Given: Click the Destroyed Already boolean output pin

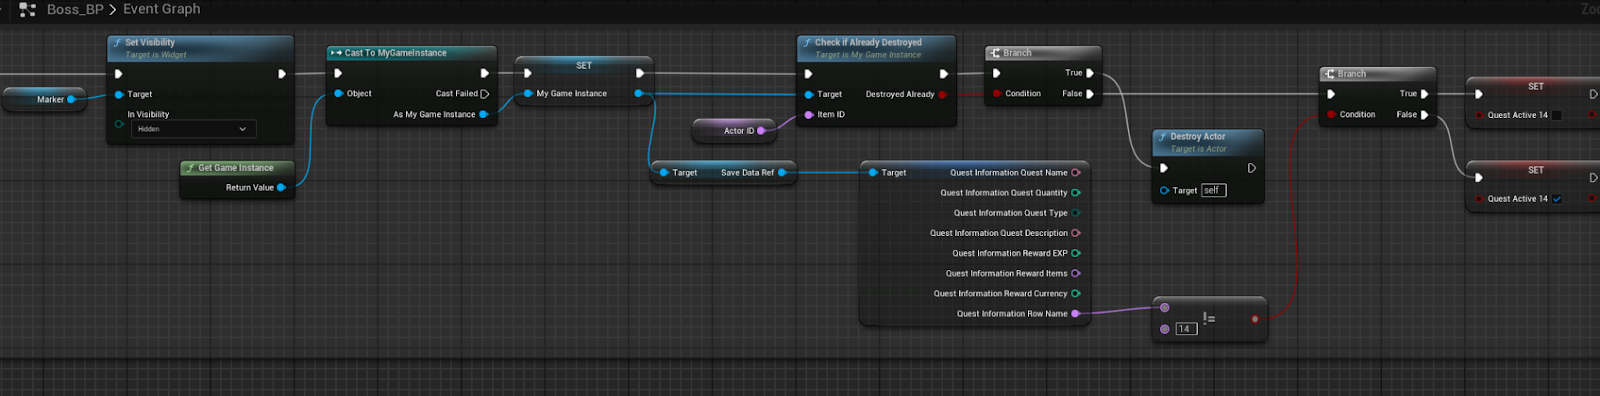Looking at the screenshot, I should [x=943, y=95].
